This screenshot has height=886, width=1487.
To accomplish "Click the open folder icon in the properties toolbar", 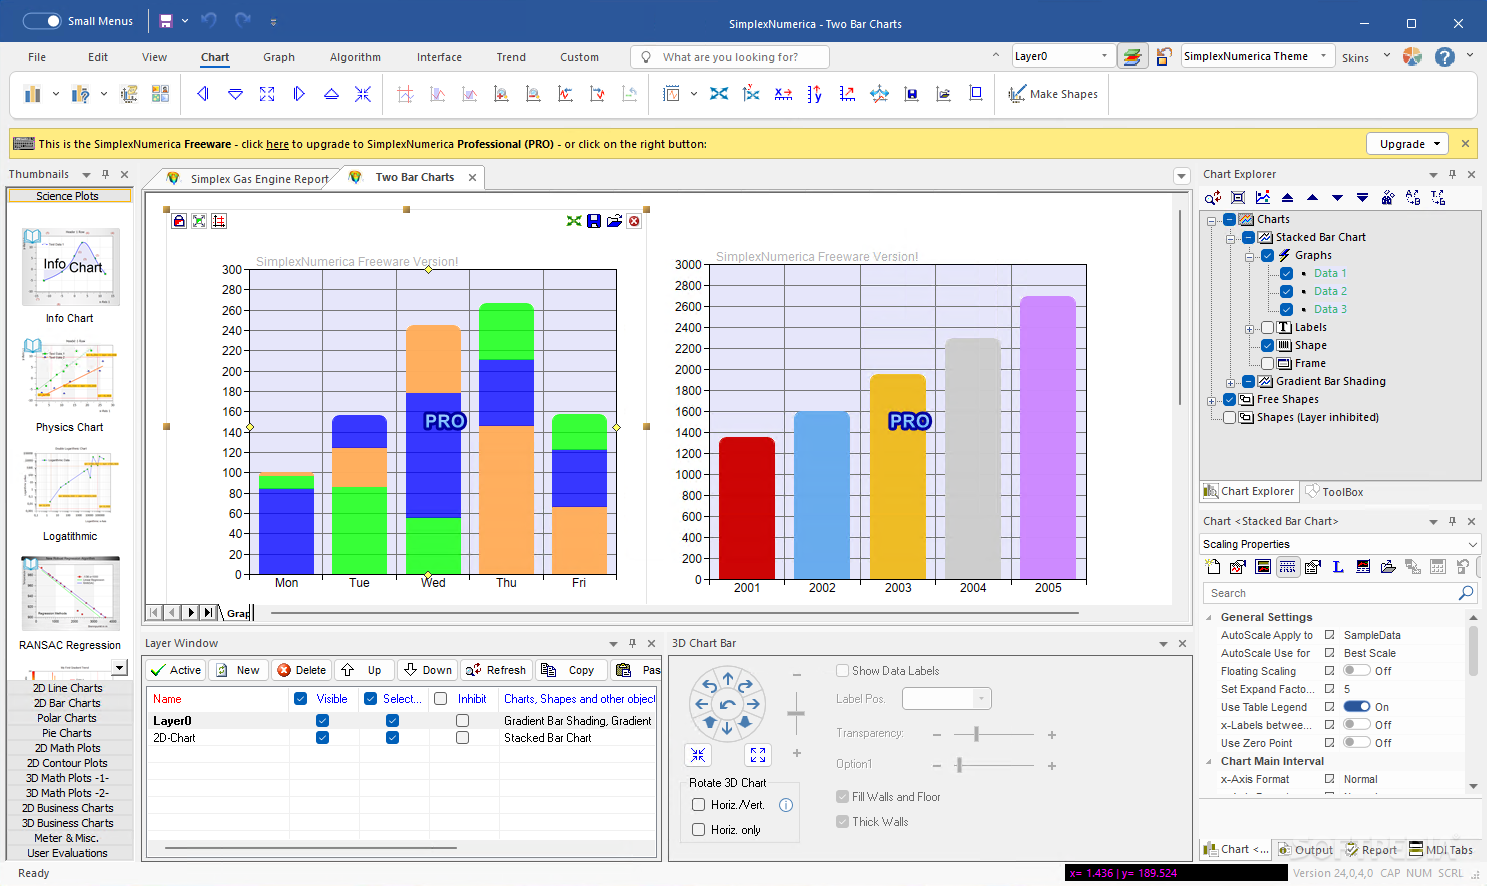I will point(1388,567).
